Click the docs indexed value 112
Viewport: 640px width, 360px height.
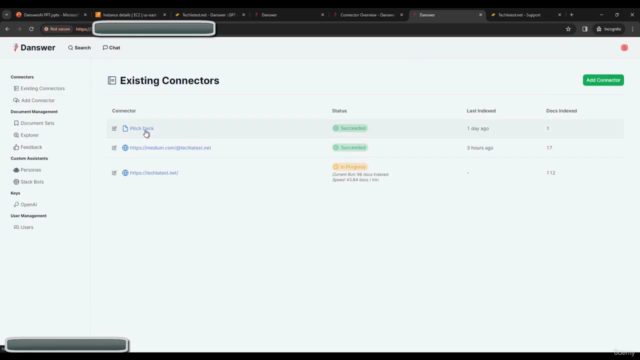point(551,173)
